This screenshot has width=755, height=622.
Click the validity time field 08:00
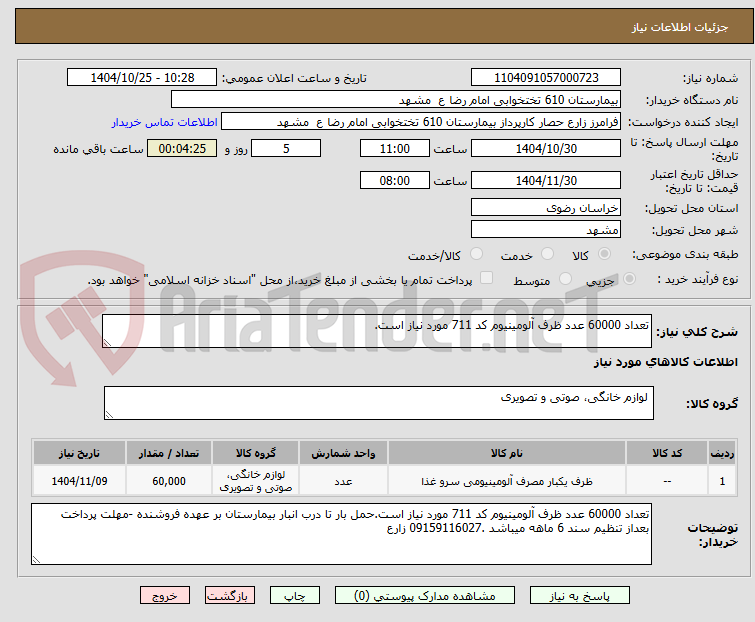tap(394, 180)
